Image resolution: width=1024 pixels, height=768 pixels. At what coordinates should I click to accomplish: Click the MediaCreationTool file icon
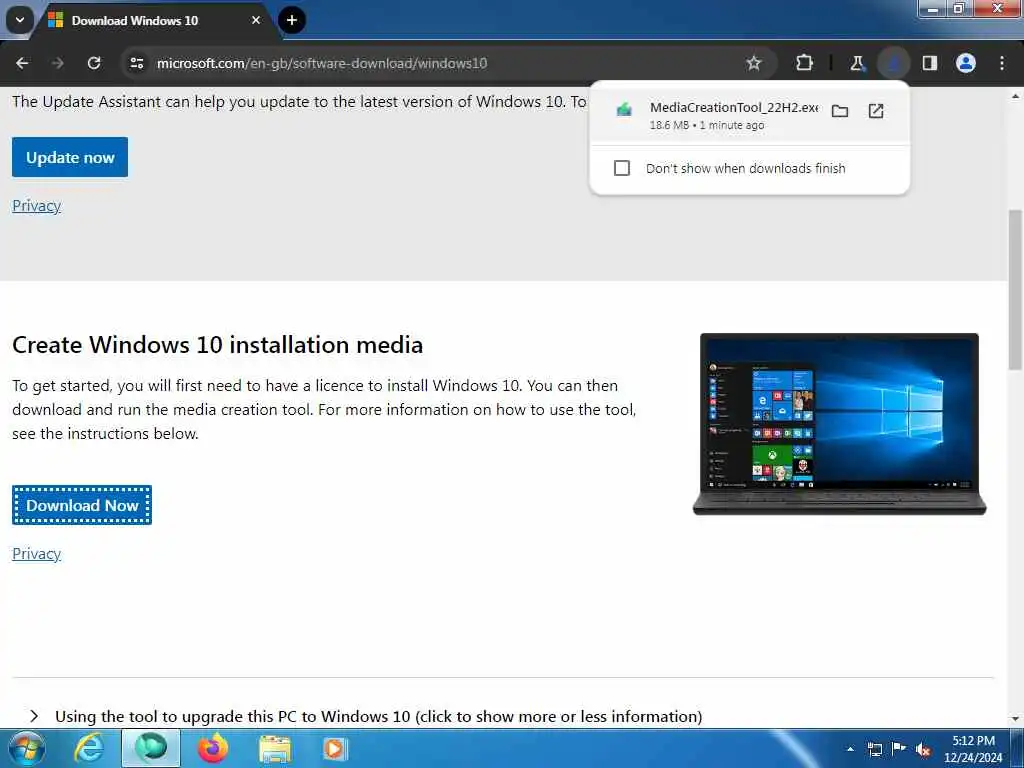tap(624, 110)
